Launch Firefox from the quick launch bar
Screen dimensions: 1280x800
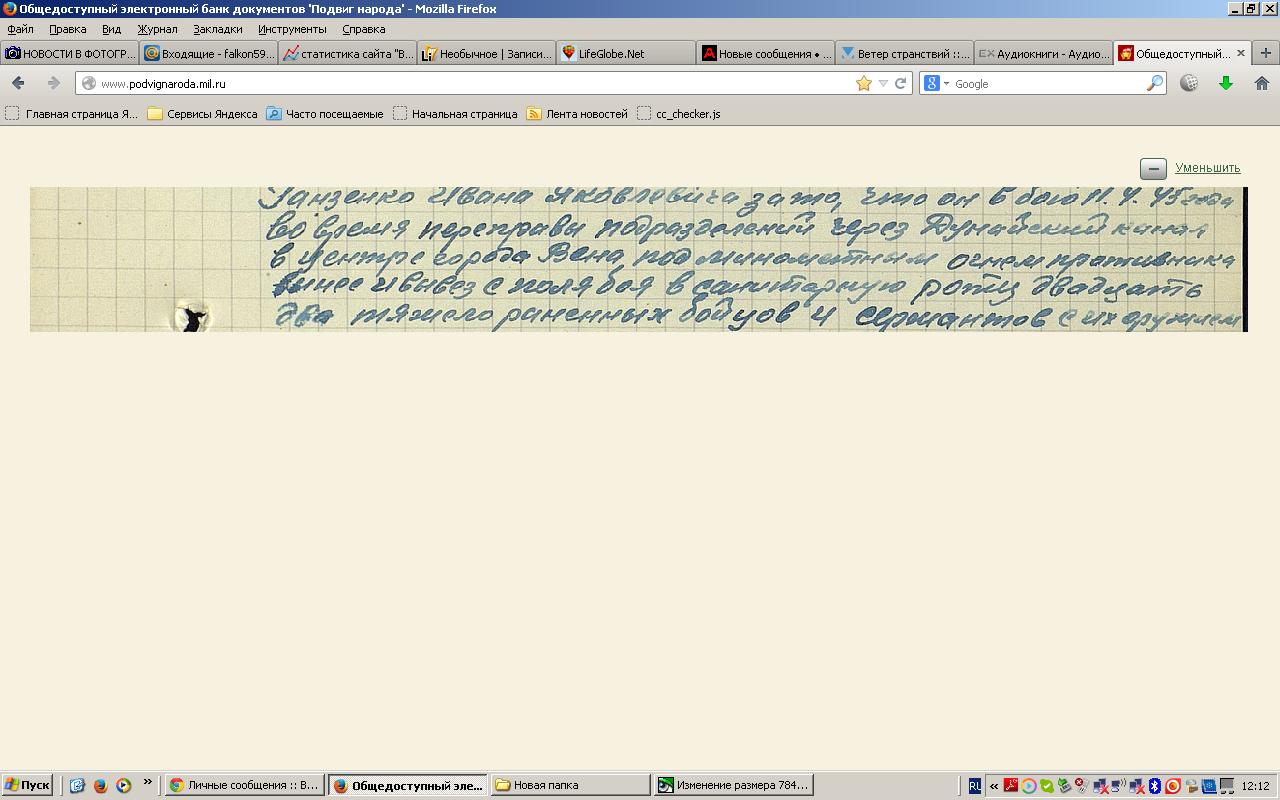[x=100, y=786]
